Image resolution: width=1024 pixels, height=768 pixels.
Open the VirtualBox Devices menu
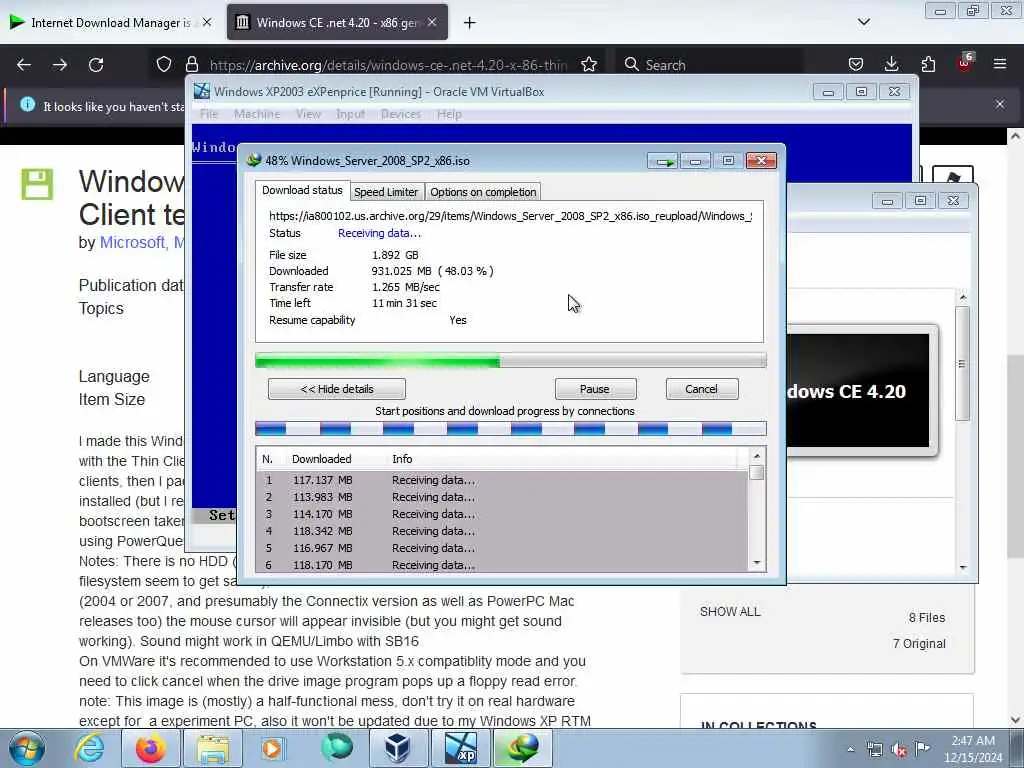400,114
